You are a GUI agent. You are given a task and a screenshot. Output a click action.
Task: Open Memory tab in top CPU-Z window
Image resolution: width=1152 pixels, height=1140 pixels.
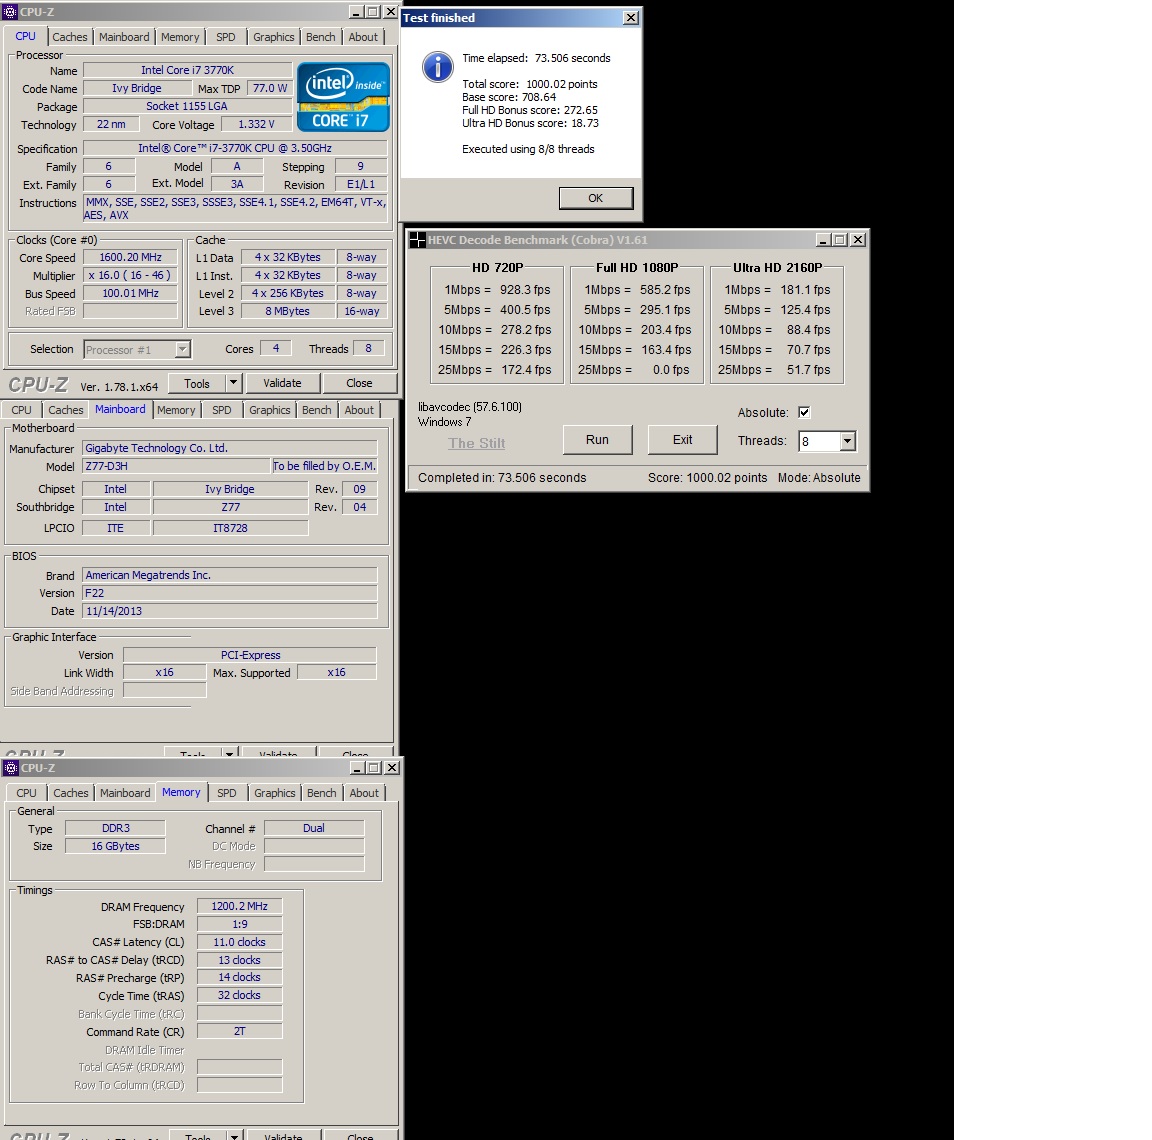(x=180, y=37)
